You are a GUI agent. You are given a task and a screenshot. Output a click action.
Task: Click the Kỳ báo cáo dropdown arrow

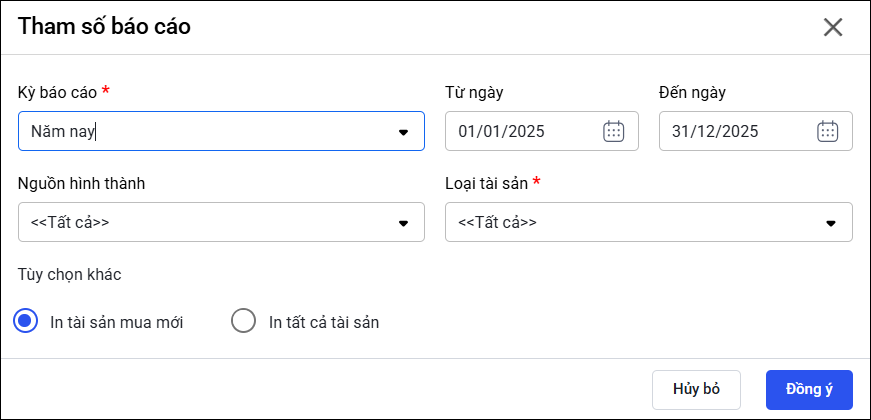404,132
